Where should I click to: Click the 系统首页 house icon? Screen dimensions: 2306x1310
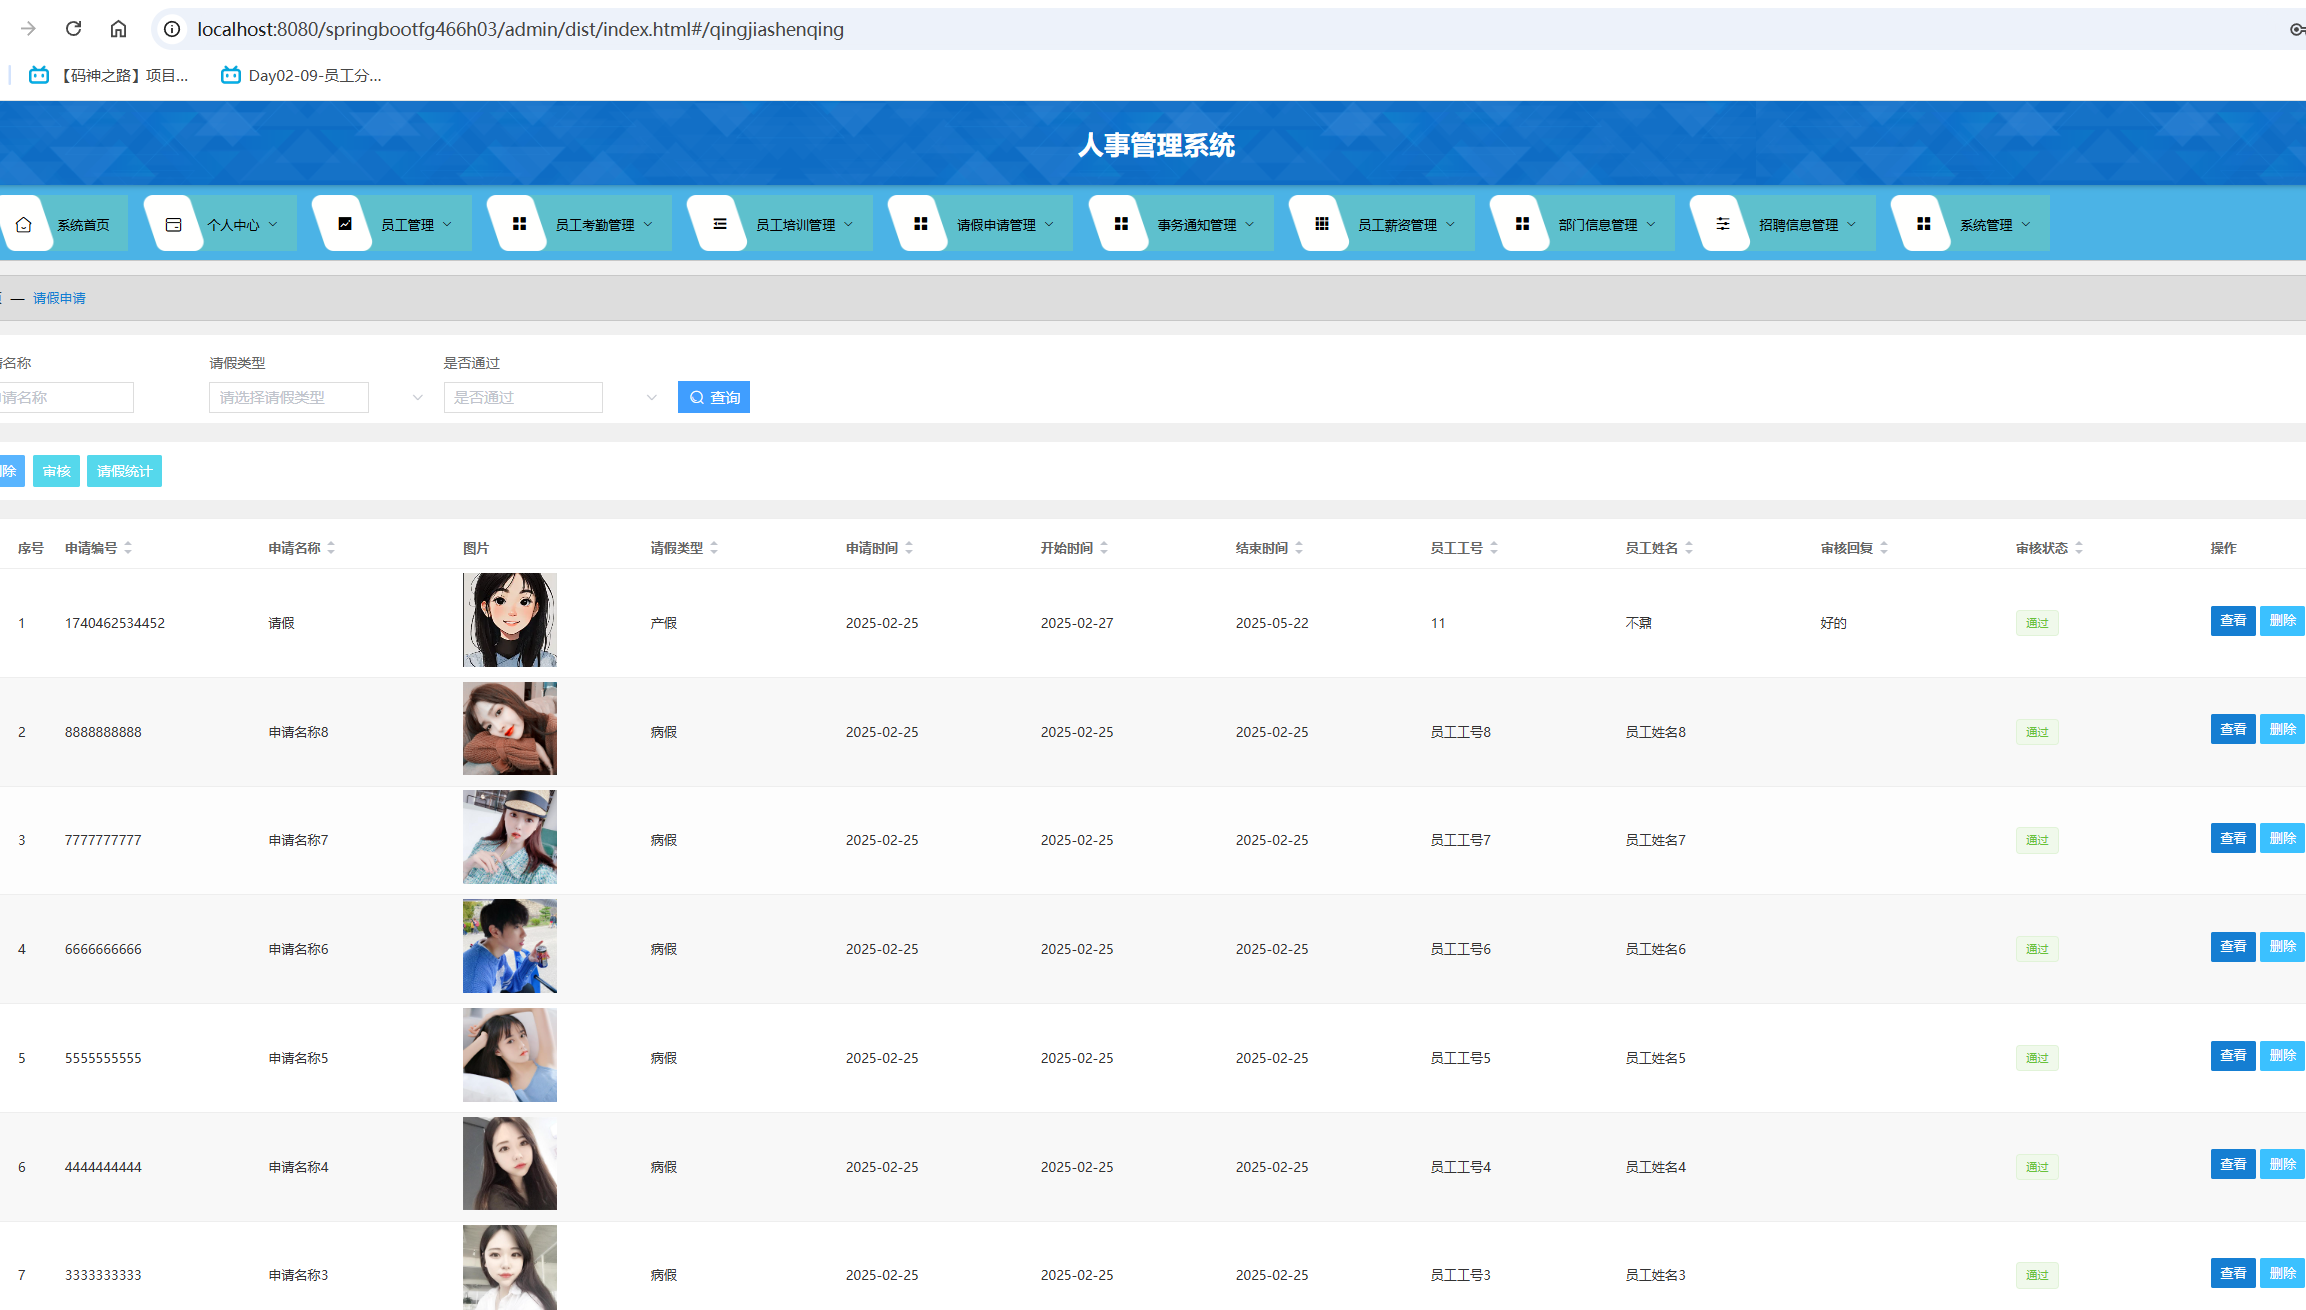(24, 224)
